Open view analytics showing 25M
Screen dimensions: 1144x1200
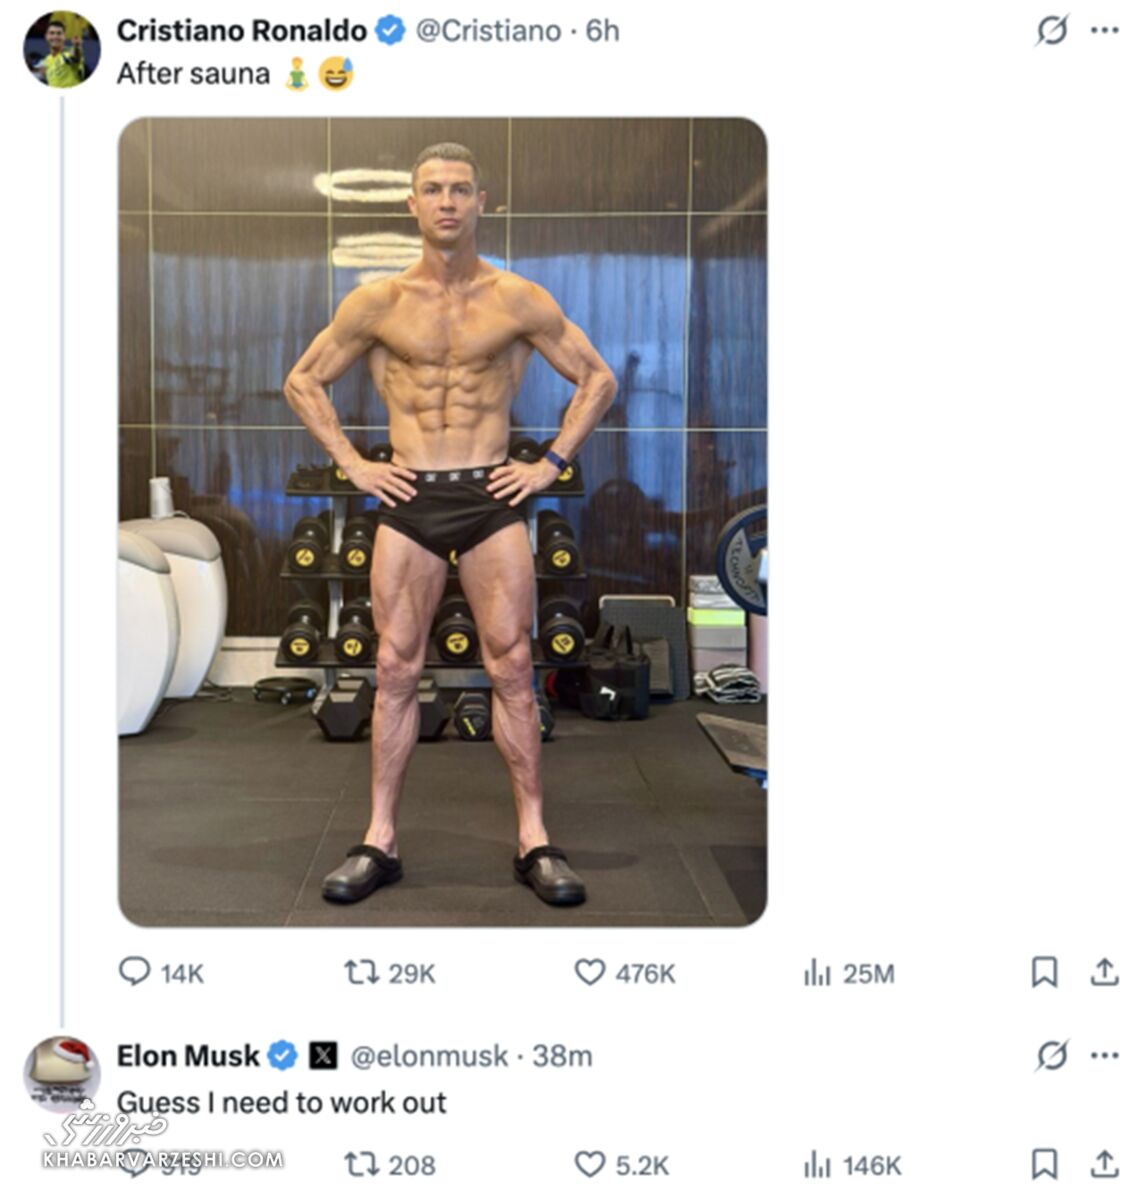pyautogui.click(x=818, y=972)
